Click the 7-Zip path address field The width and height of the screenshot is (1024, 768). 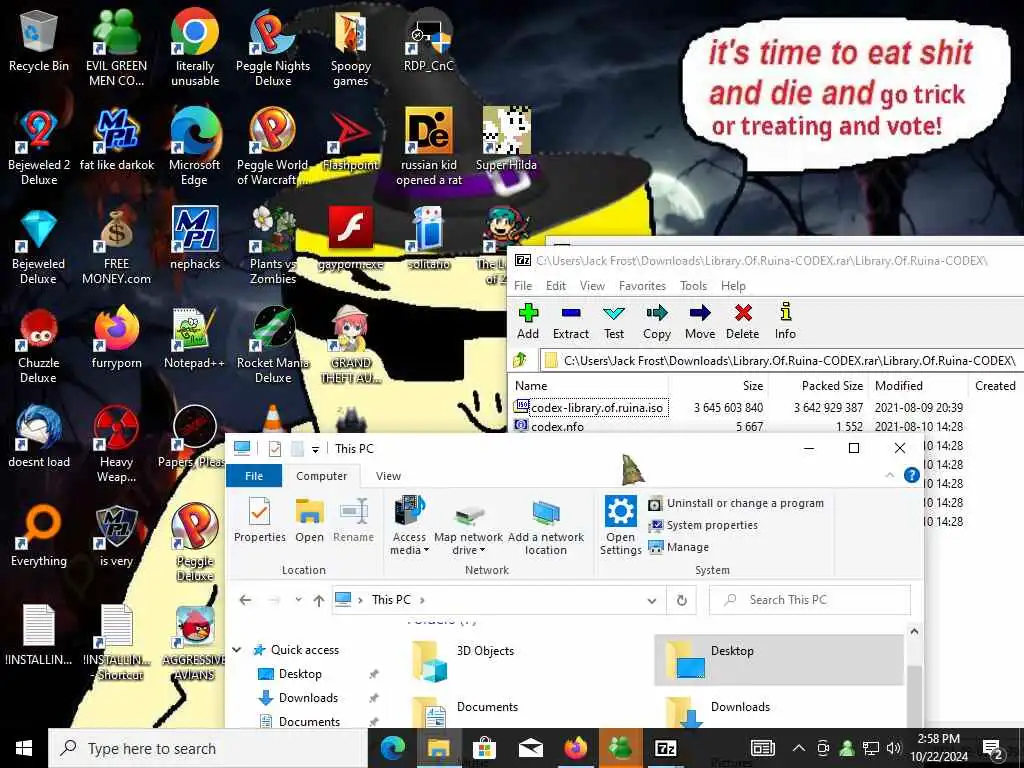(781, 360)
